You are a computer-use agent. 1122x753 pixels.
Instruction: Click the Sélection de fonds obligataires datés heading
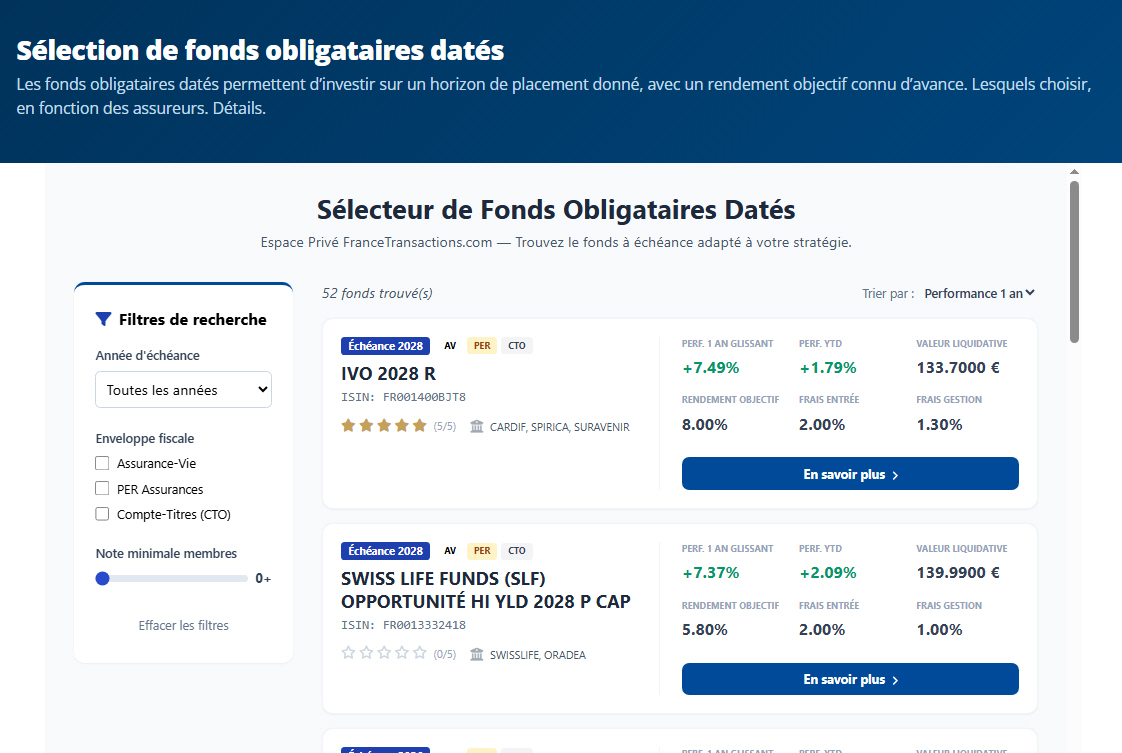[260, 51]
